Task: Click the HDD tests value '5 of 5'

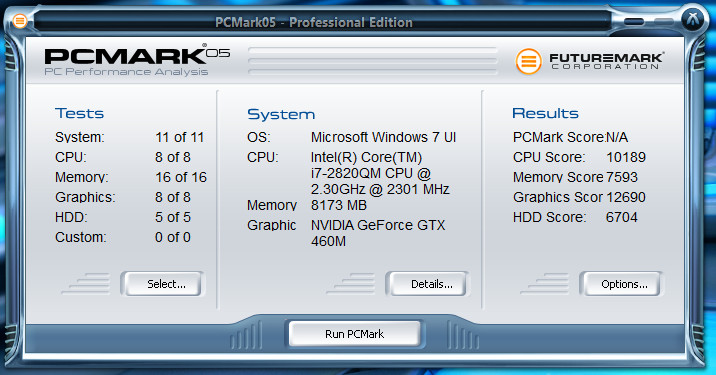Action: (x=173, y=217)
